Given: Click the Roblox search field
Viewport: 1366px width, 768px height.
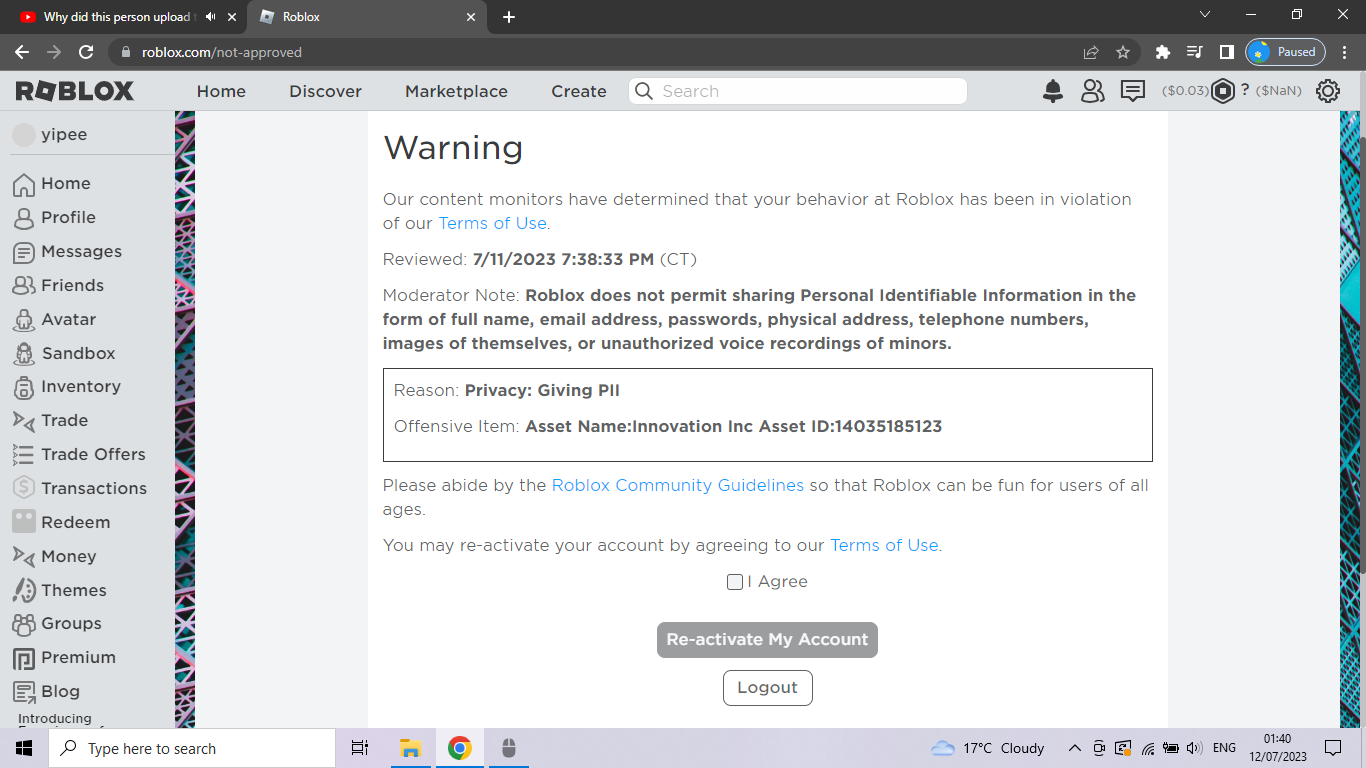Looking at the screenshot, I should pyautogui.click(x=798, y=91).
